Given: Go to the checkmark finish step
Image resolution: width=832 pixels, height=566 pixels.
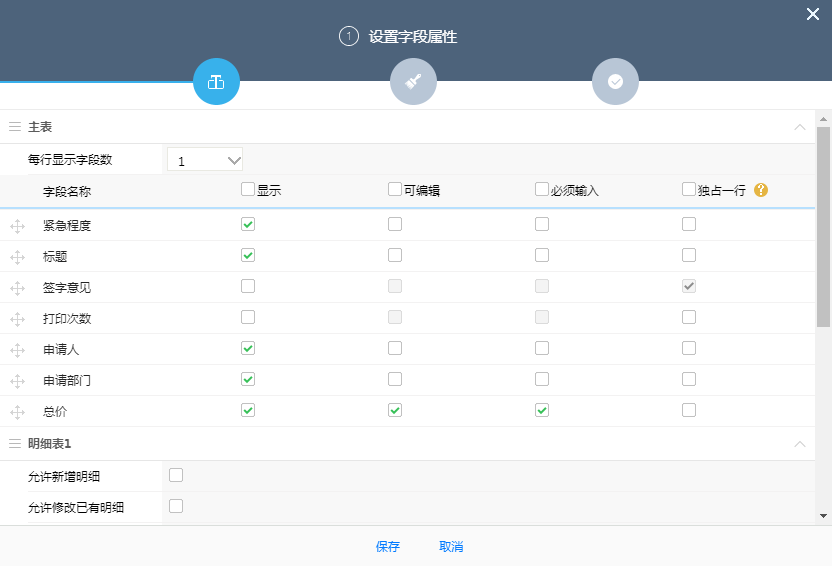Looking at the screenshot, I should (x=615, y=82).
